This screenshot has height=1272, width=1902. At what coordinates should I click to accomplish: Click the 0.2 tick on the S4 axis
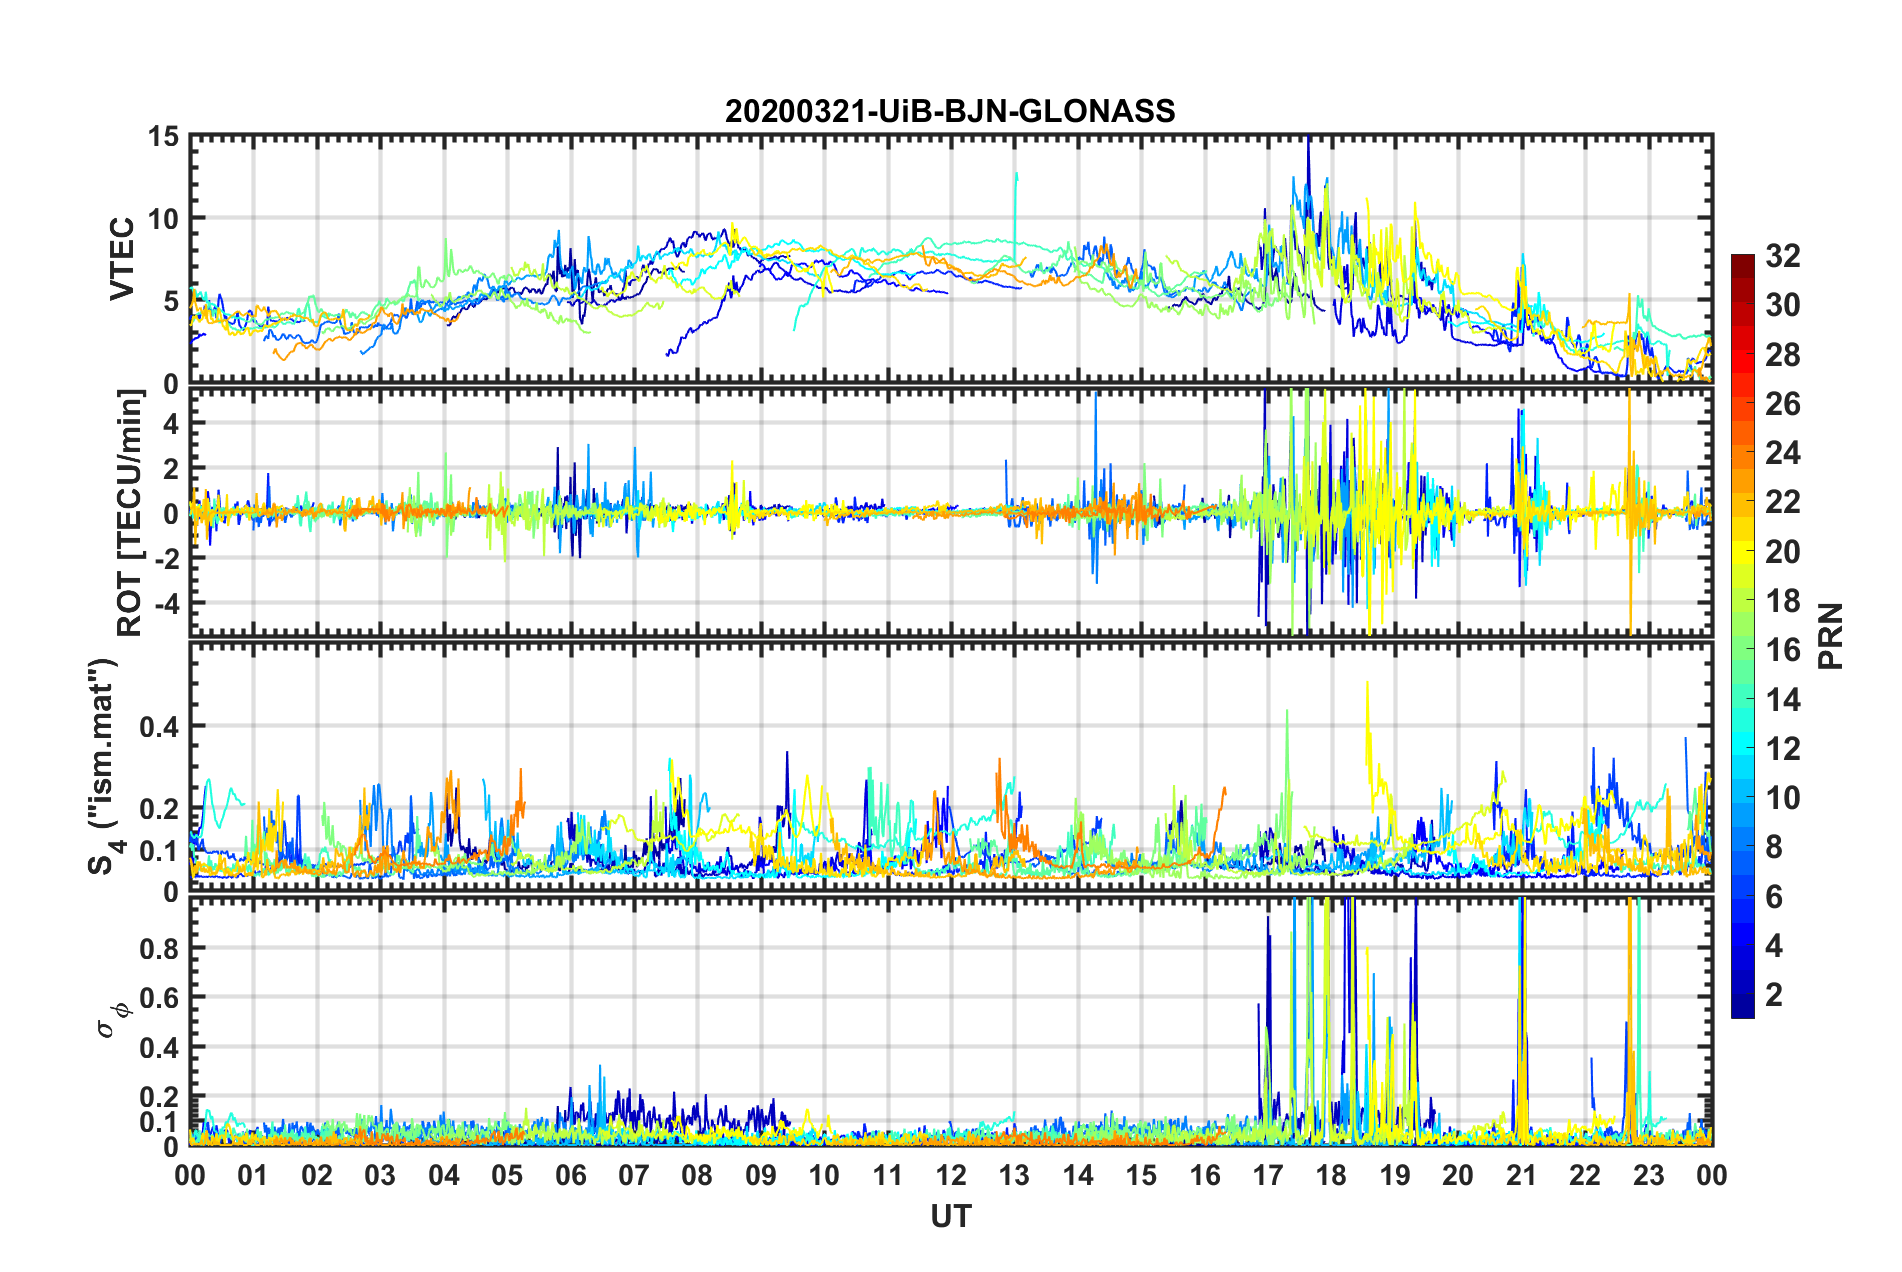pos(159,809)
